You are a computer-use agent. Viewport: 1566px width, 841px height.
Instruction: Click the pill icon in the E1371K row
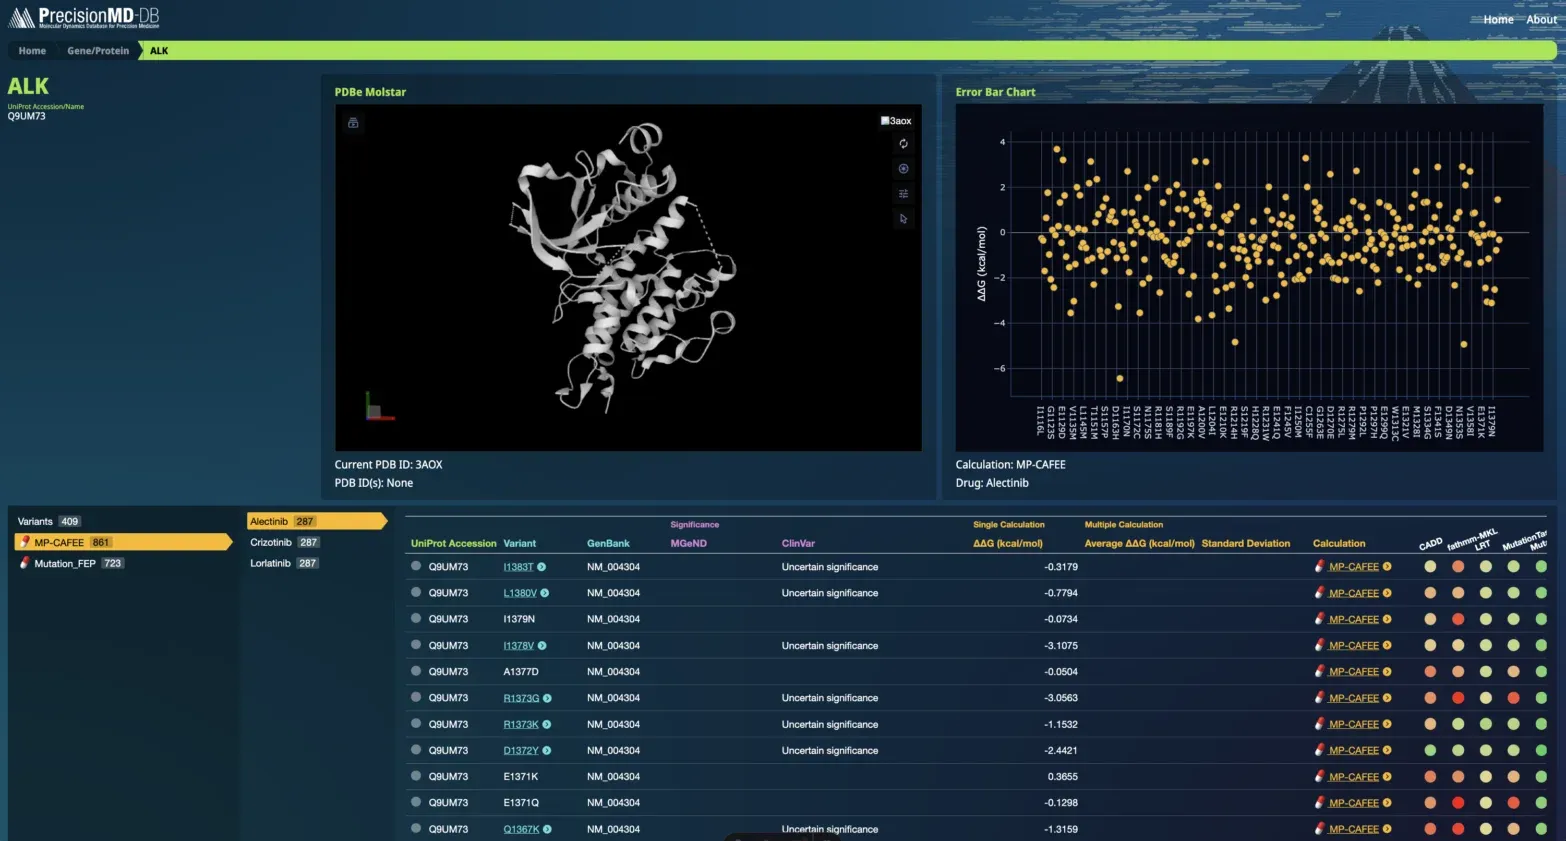[1320, 776]
